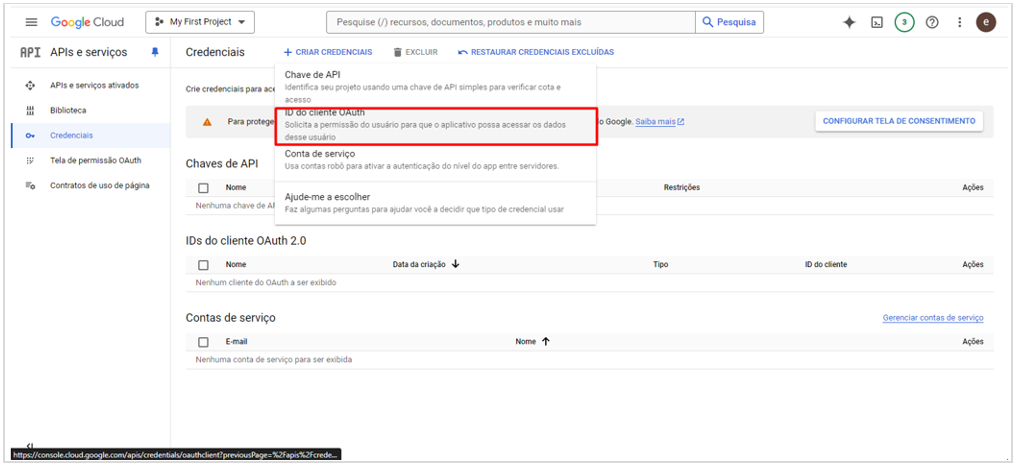1016x466 pixels.
Task: Select all checkbox in Chaves de API table
Action: (203, 188)
